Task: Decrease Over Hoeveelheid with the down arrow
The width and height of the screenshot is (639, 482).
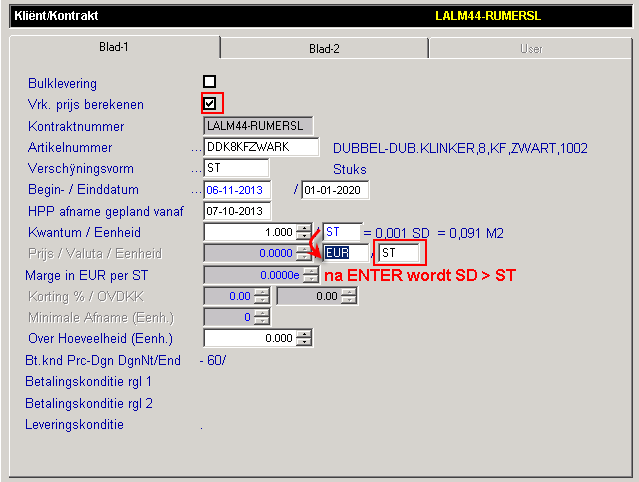Action: 304,342
